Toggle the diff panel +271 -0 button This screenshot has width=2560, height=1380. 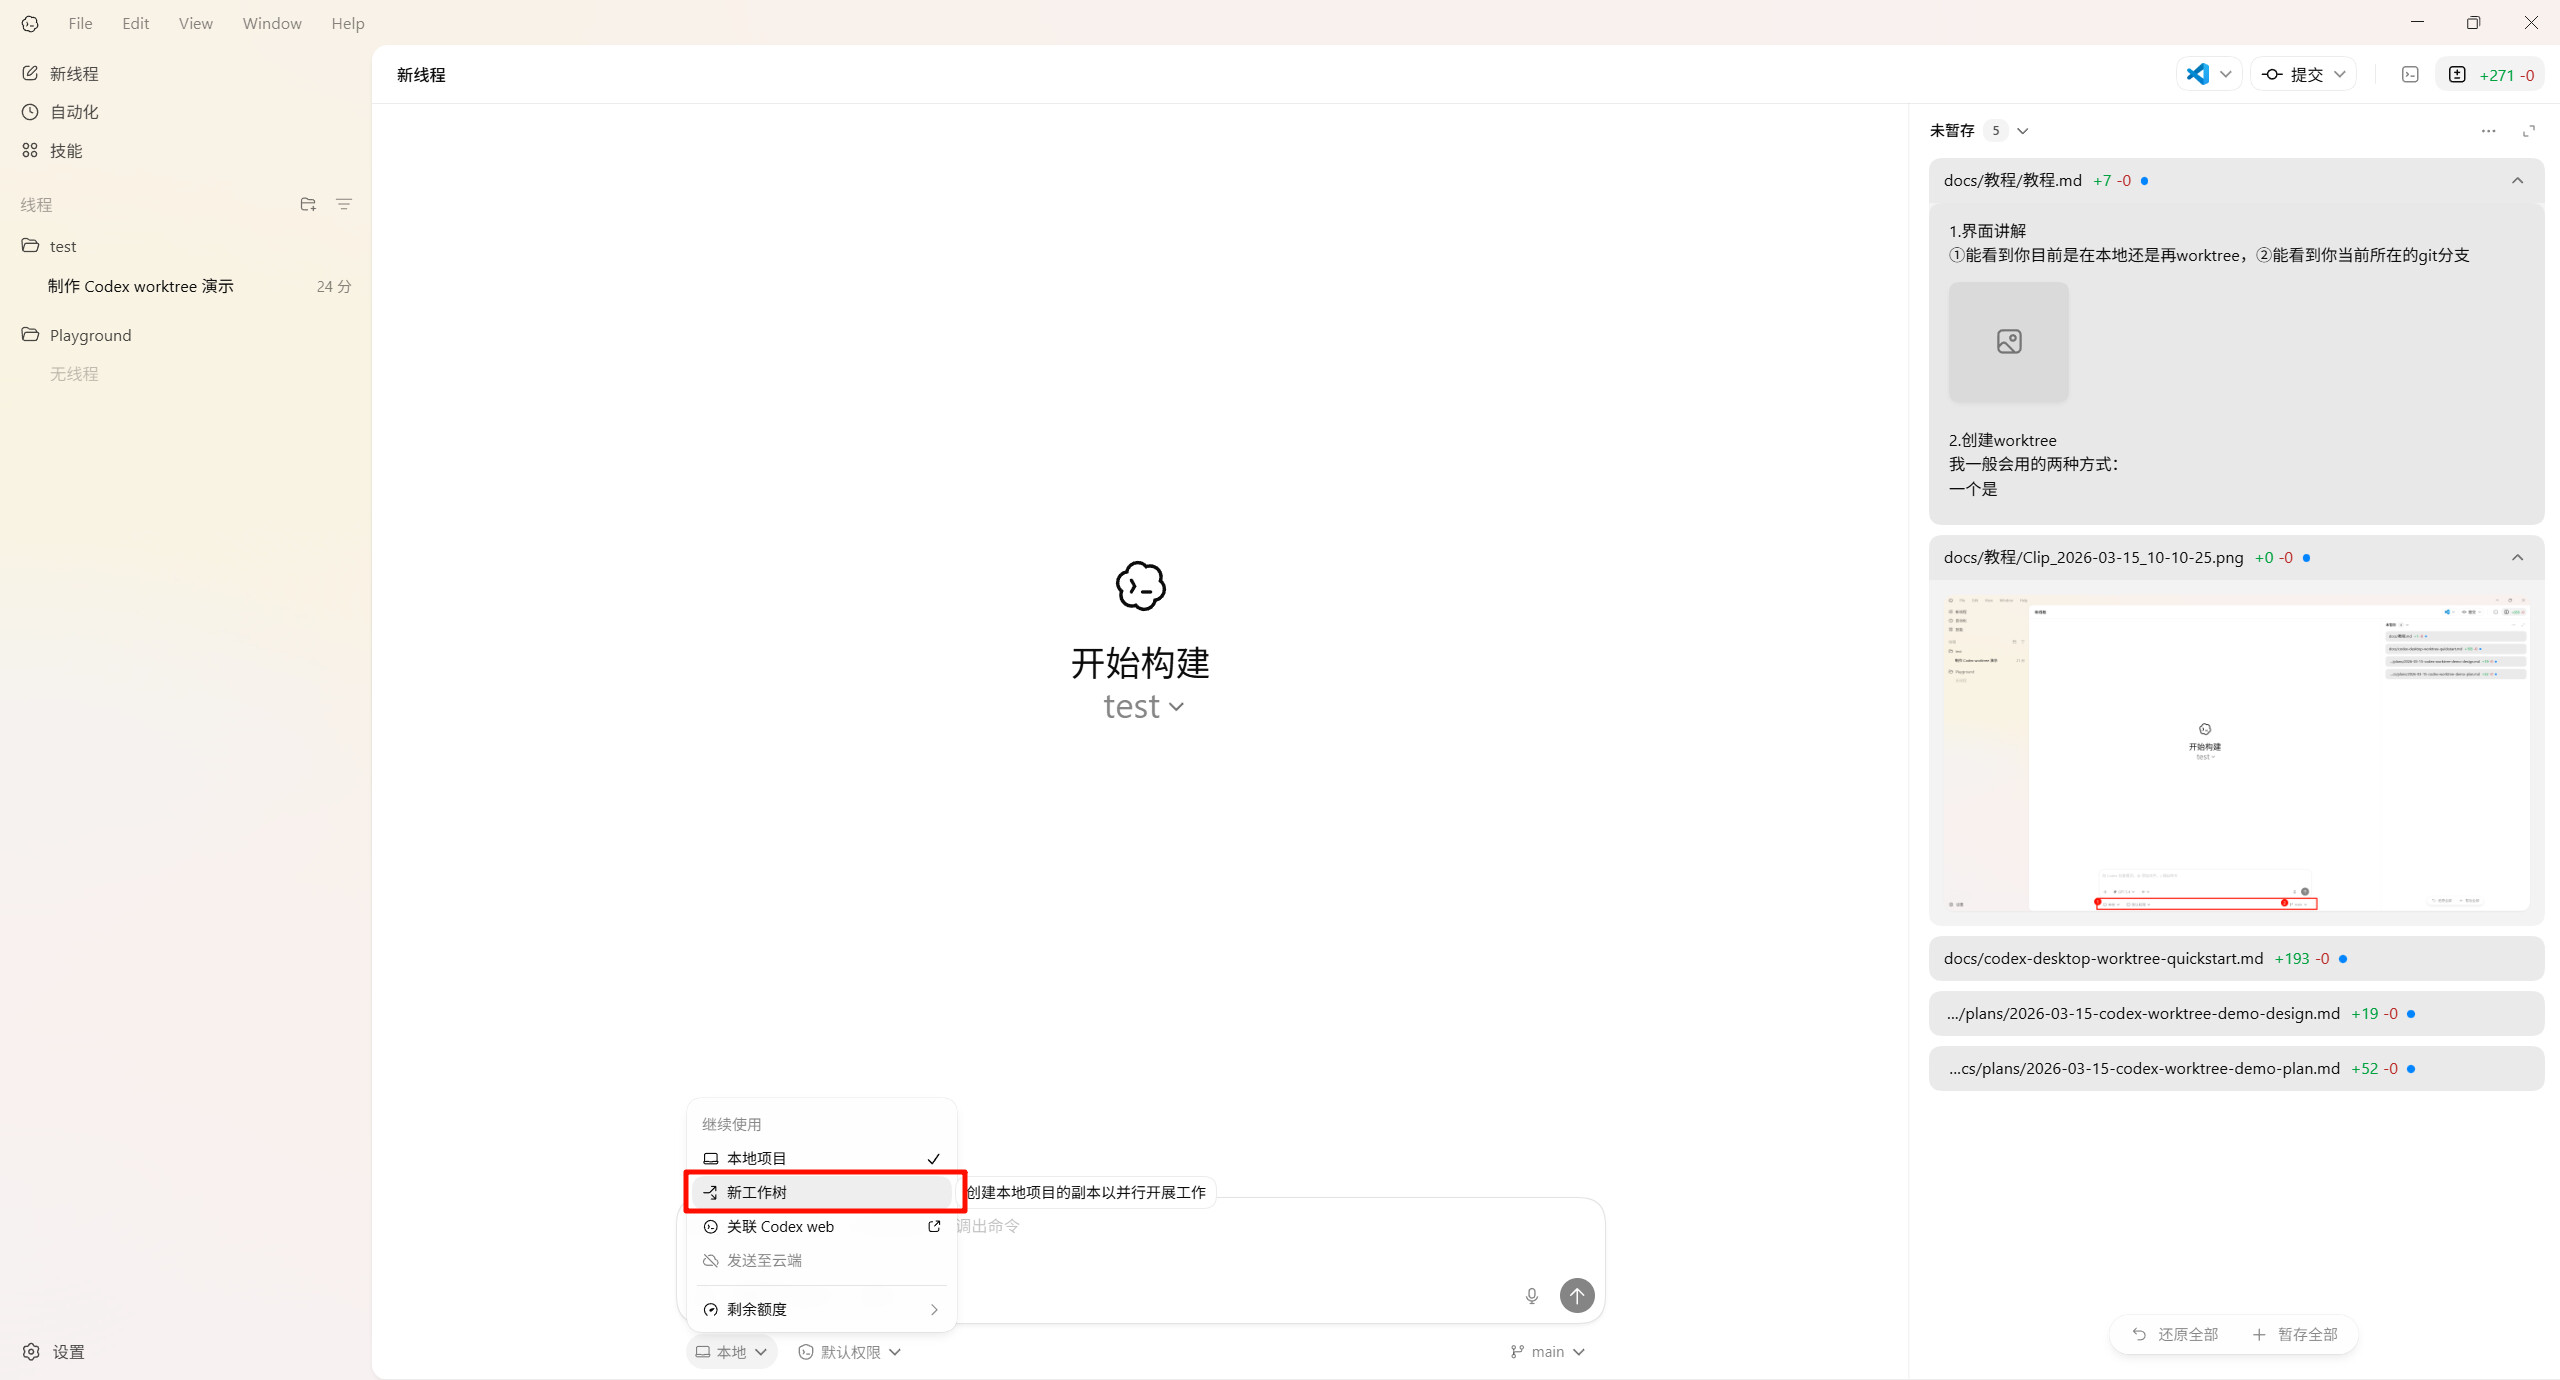point(2490,74)
